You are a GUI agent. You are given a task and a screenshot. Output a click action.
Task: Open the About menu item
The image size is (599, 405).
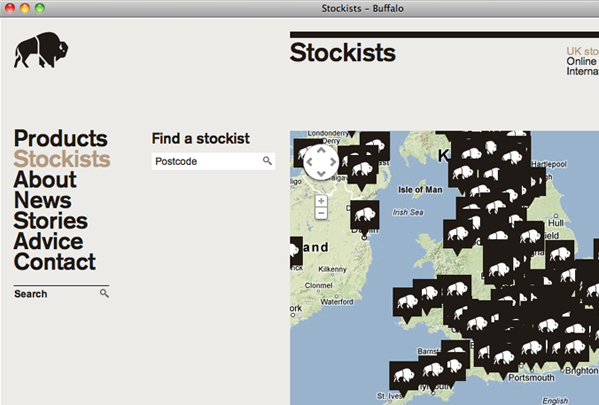[x=45, y=179]
